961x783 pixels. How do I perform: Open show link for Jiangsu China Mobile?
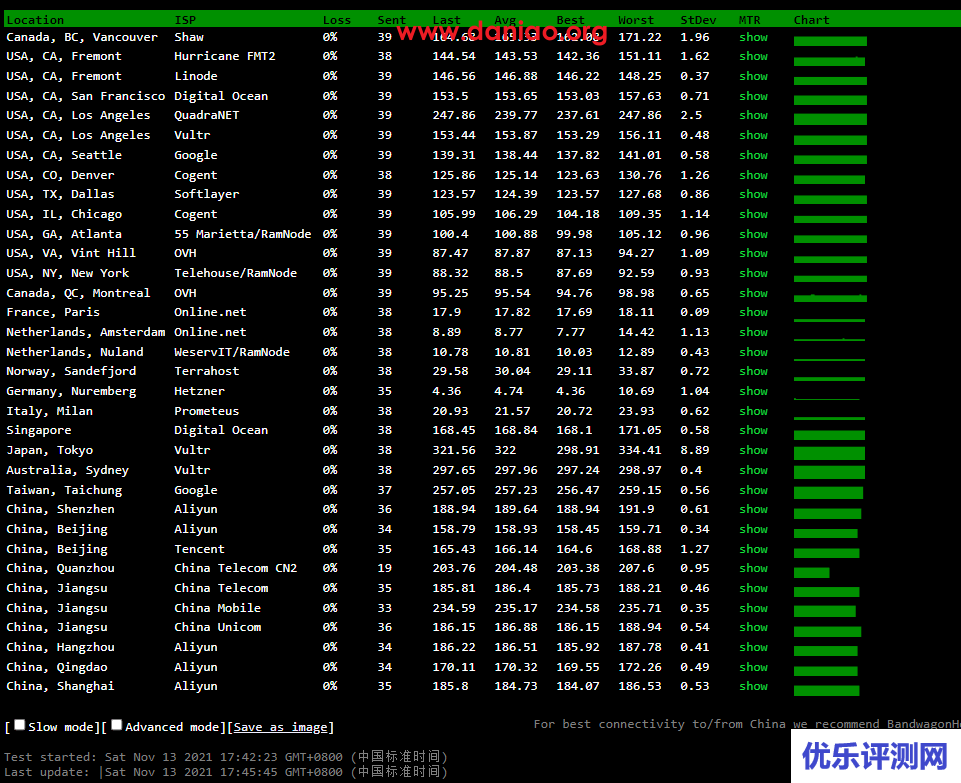(x=753, y=608)
